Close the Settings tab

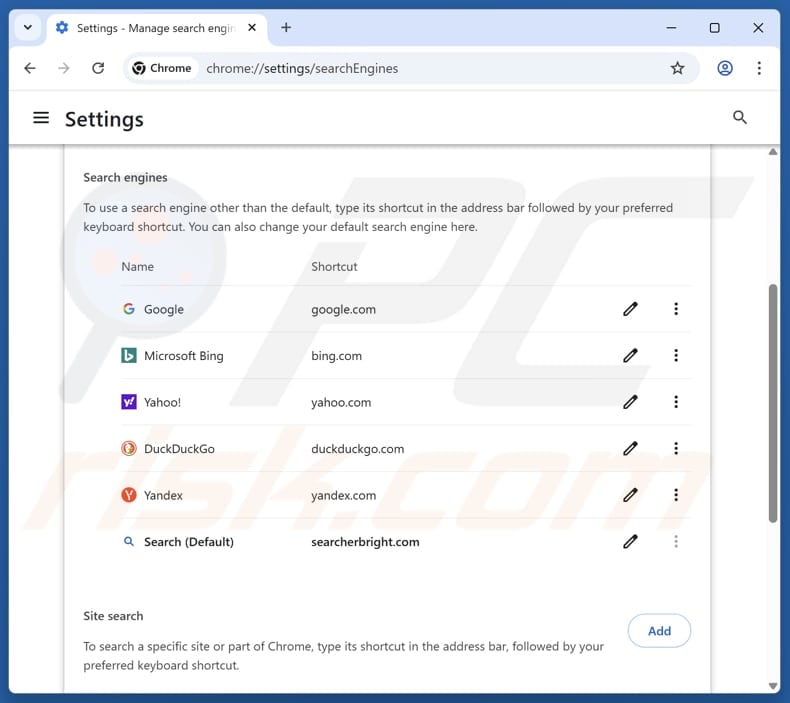[252, 27]
